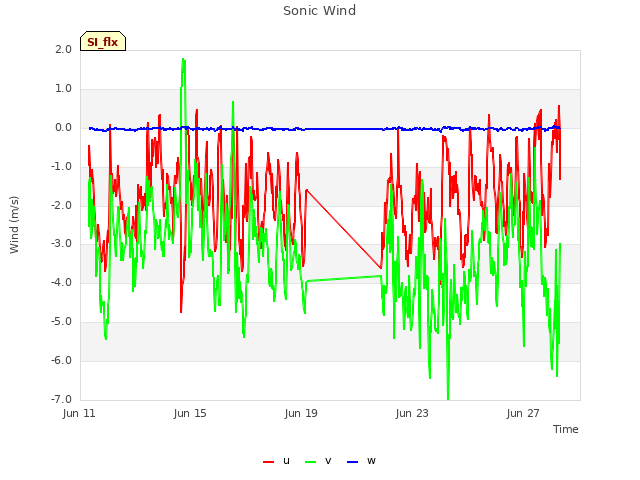Click the green v minimum near -7.0
Screen dimensions: 640x480
[448, 398]
